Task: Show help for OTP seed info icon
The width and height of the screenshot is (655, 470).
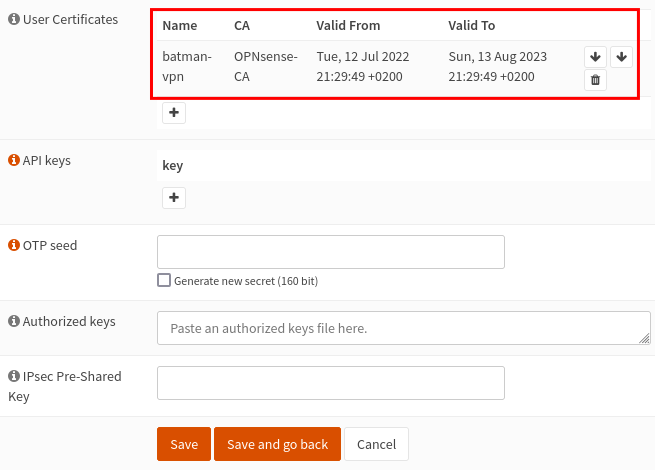Action: click(14, 245)
